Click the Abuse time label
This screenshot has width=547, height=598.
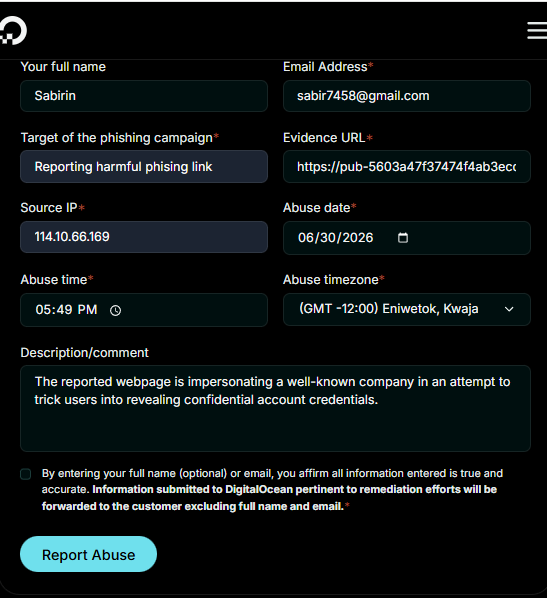[54, 280]
